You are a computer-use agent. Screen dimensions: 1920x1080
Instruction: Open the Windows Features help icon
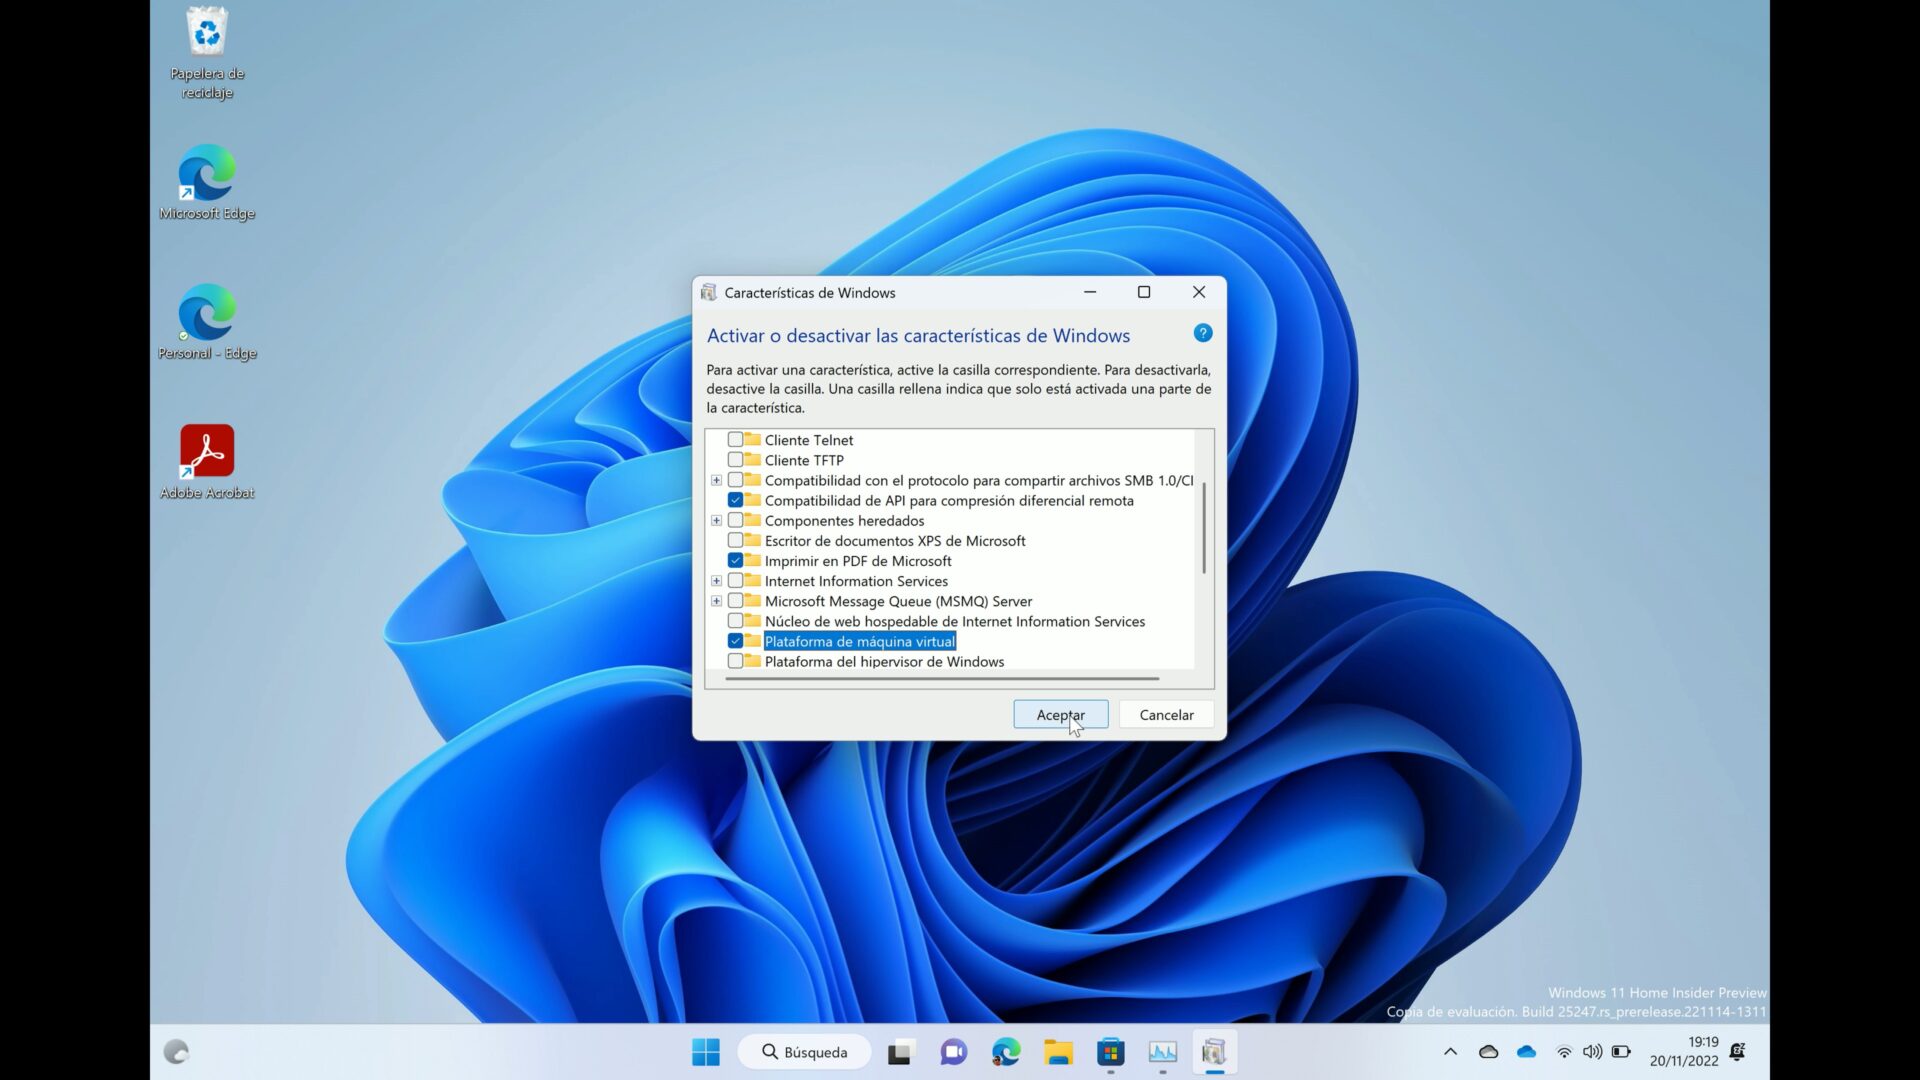1202,332
